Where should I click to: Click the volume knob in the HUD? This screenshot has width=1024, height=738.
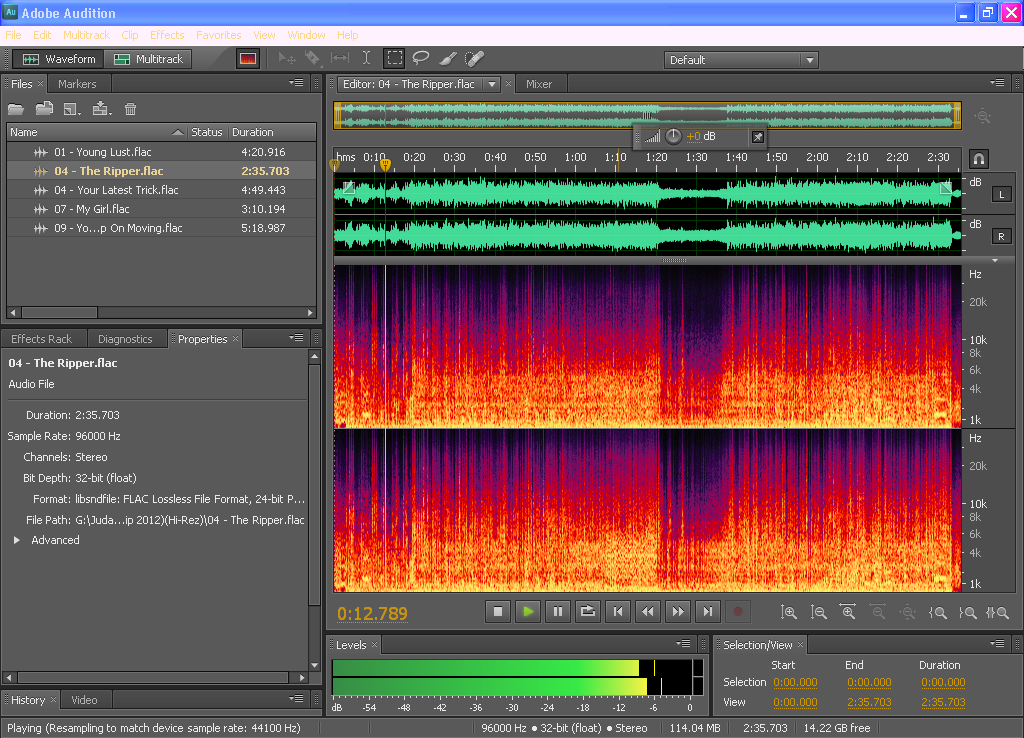point(673,136)
